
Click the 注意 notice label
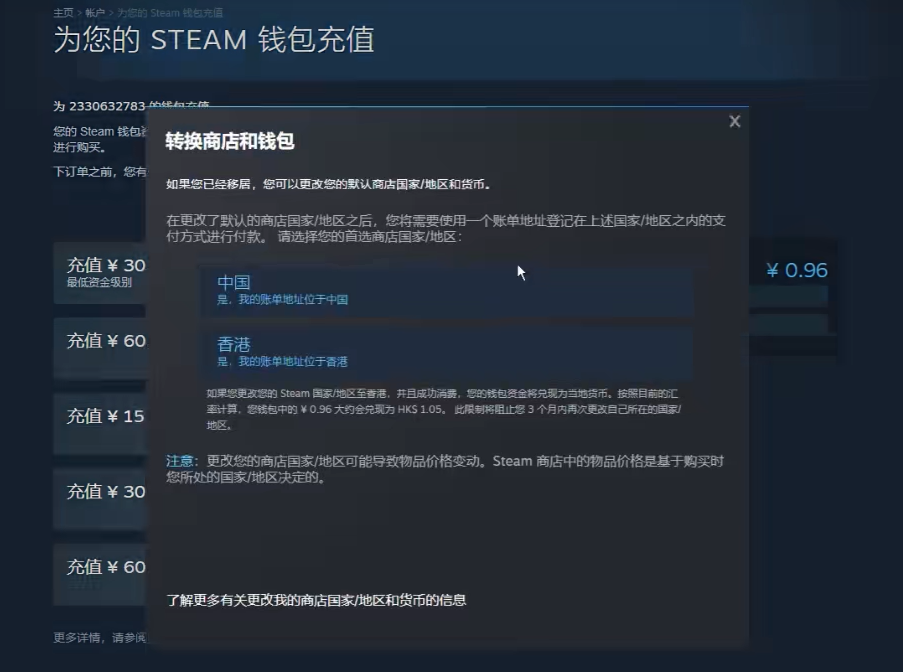[x=179, y=461]
